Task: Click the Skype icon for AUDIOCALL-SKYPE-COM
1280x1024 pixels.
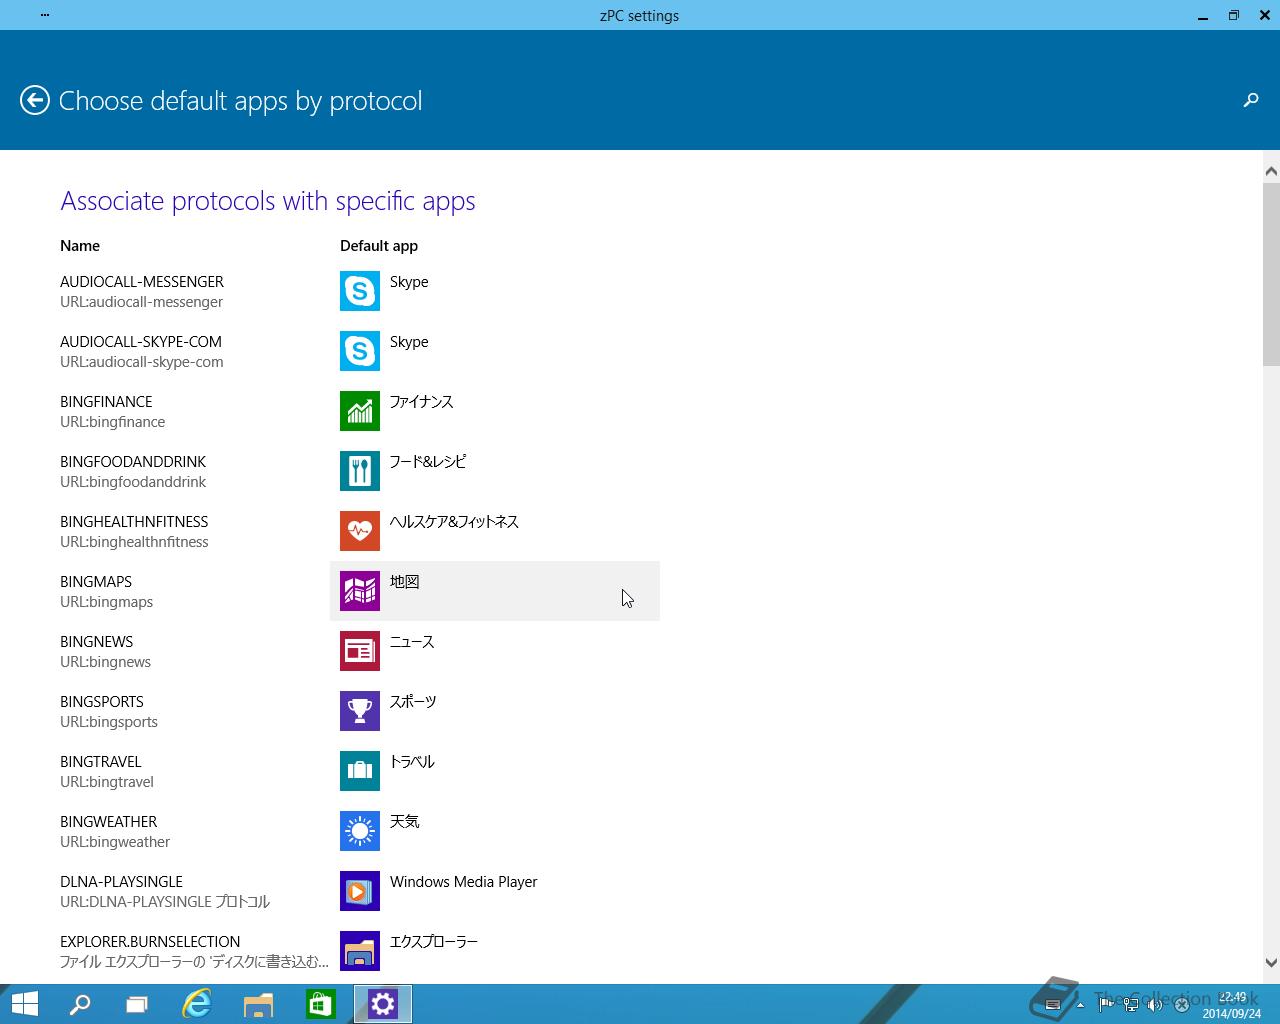Action: (360, 351)
